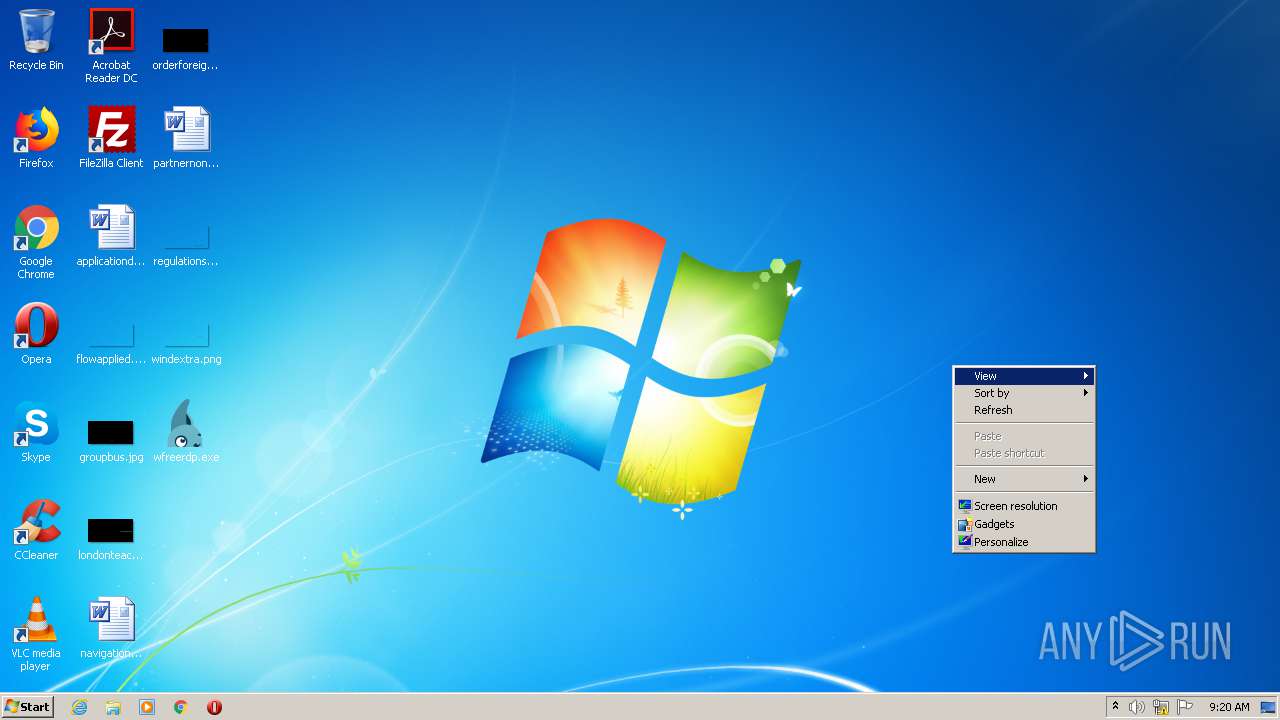Open Gadgets from the context menu
Image resolution: width=1280 pixels, height=720 pixels.
[x=1024, y=524]
